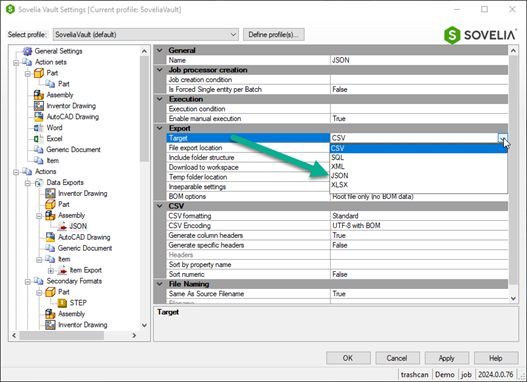This screenshot has width=527, height=382.
Task: Click the Job creation condition value field
Action: point(419,80)
